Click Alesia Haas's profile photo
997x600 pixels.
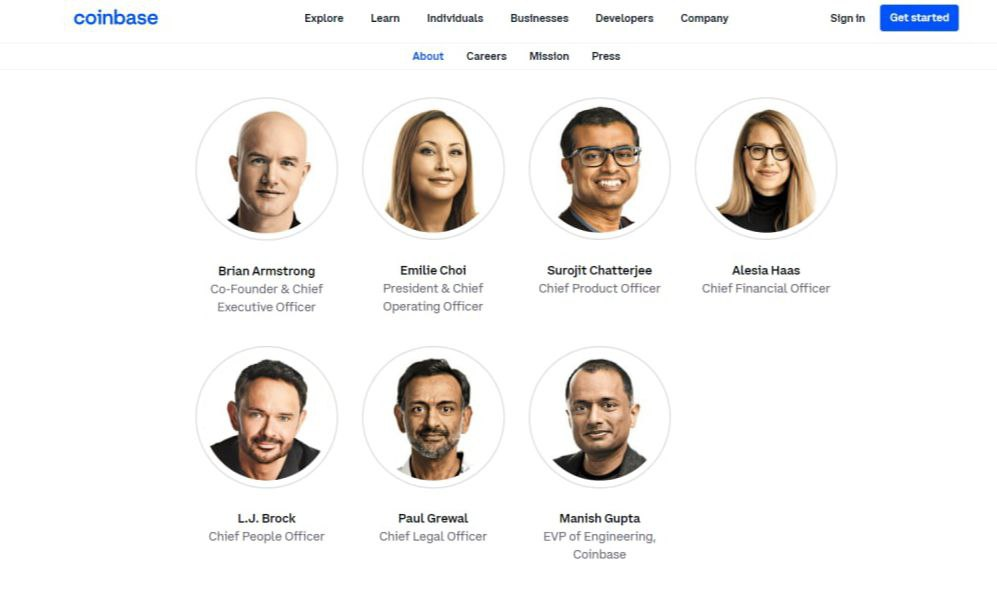pos(766,168)
